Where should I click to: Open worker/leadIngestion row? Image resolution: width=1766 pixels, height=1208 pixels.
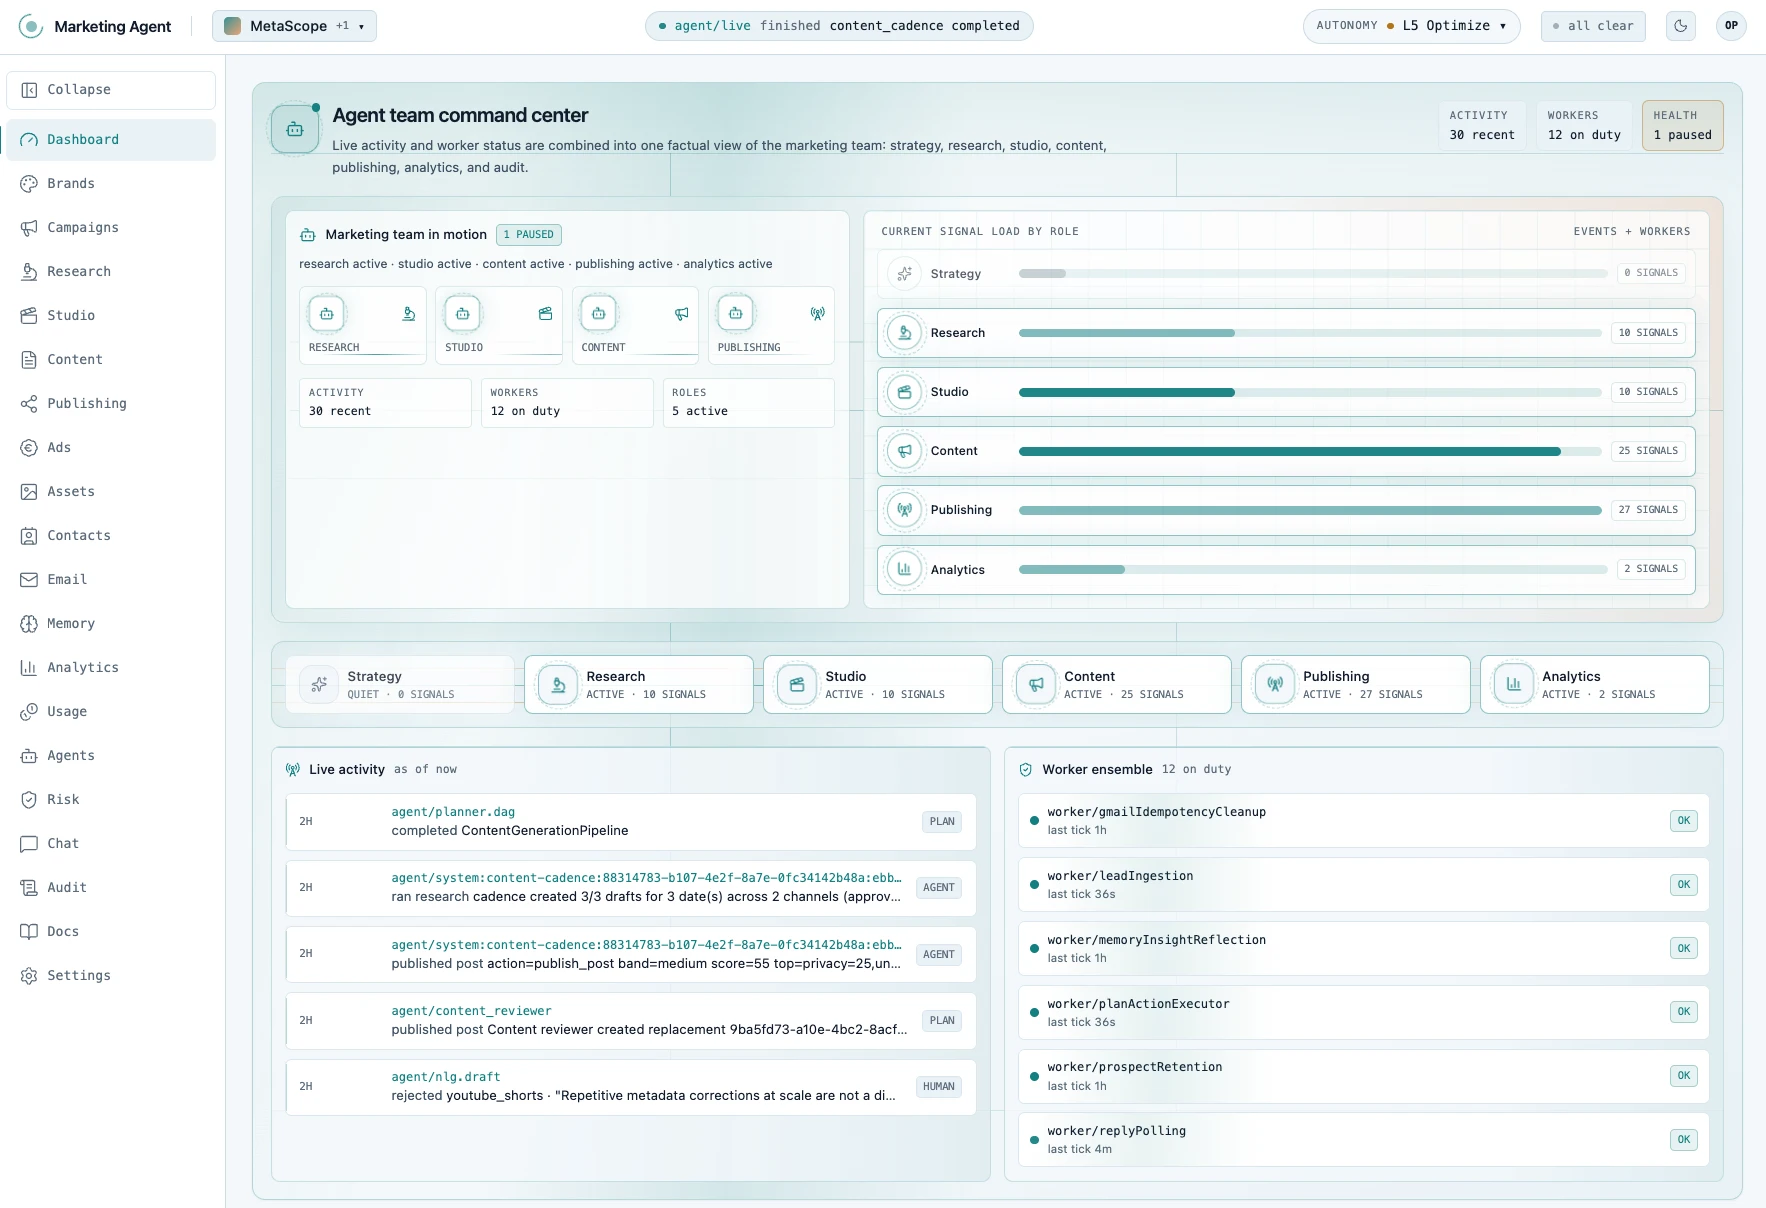[x=1364, y=885]
